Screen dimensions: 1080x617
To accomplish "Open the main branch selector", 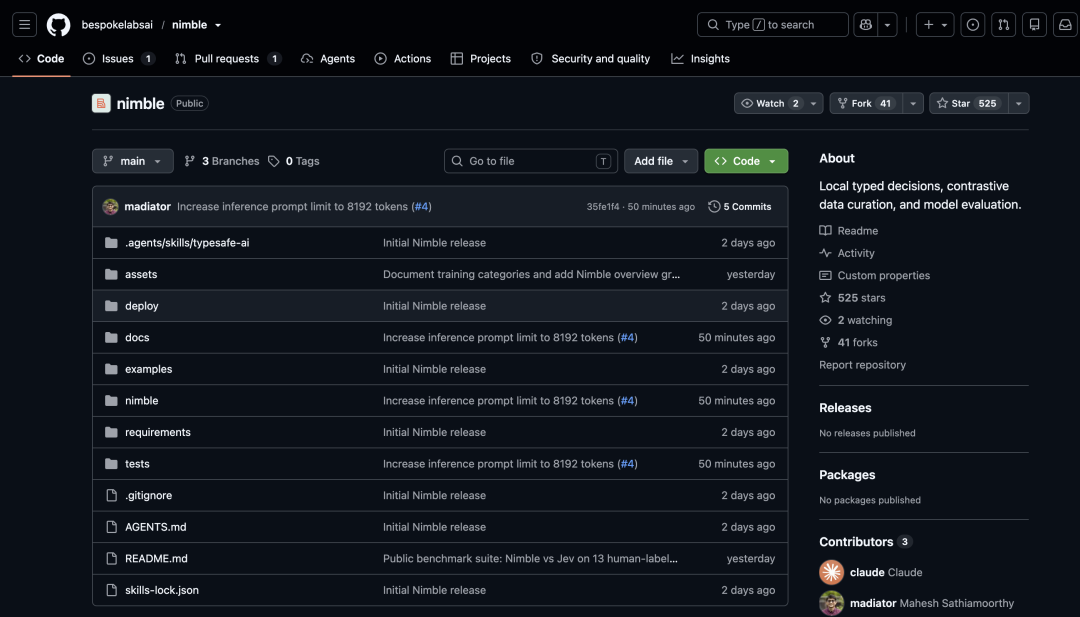I will point(133,161).
